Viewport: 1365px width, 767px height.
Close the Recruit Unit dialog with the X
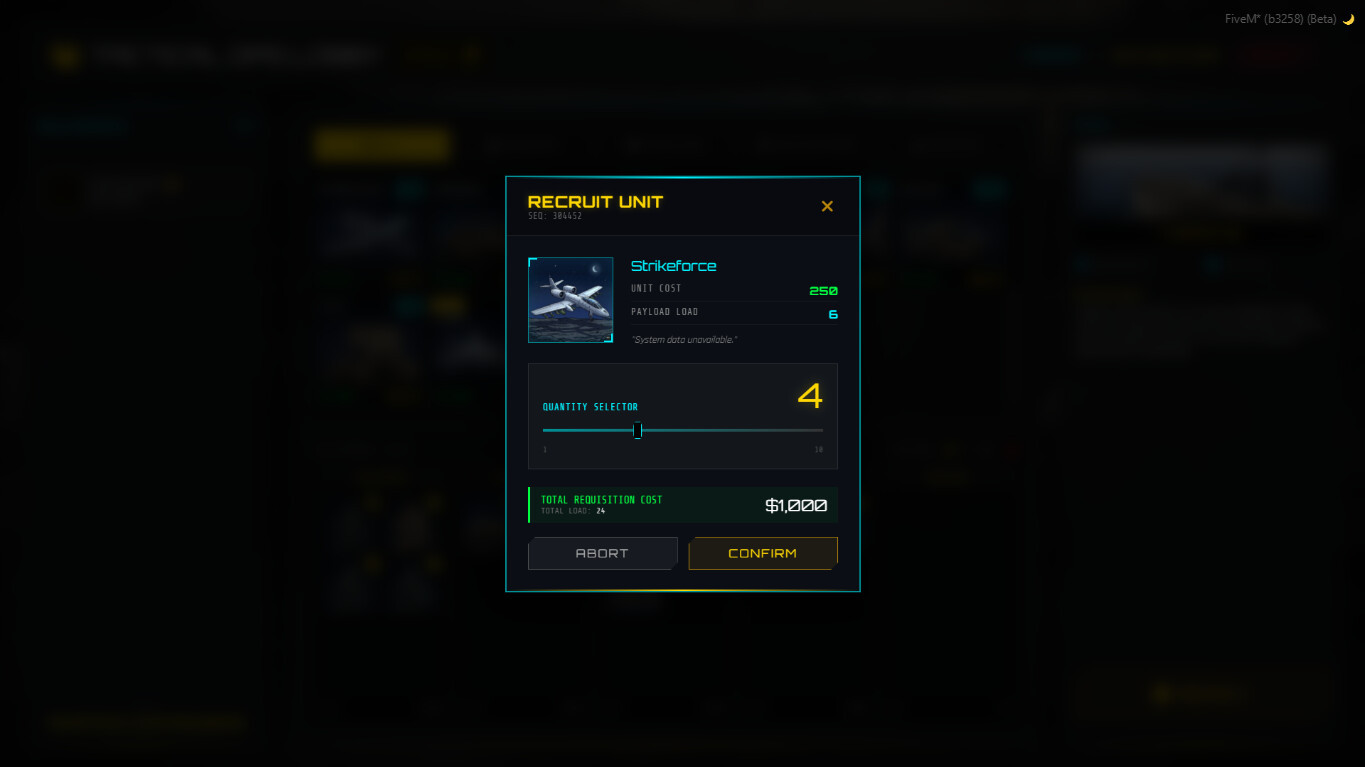[827, 206]
